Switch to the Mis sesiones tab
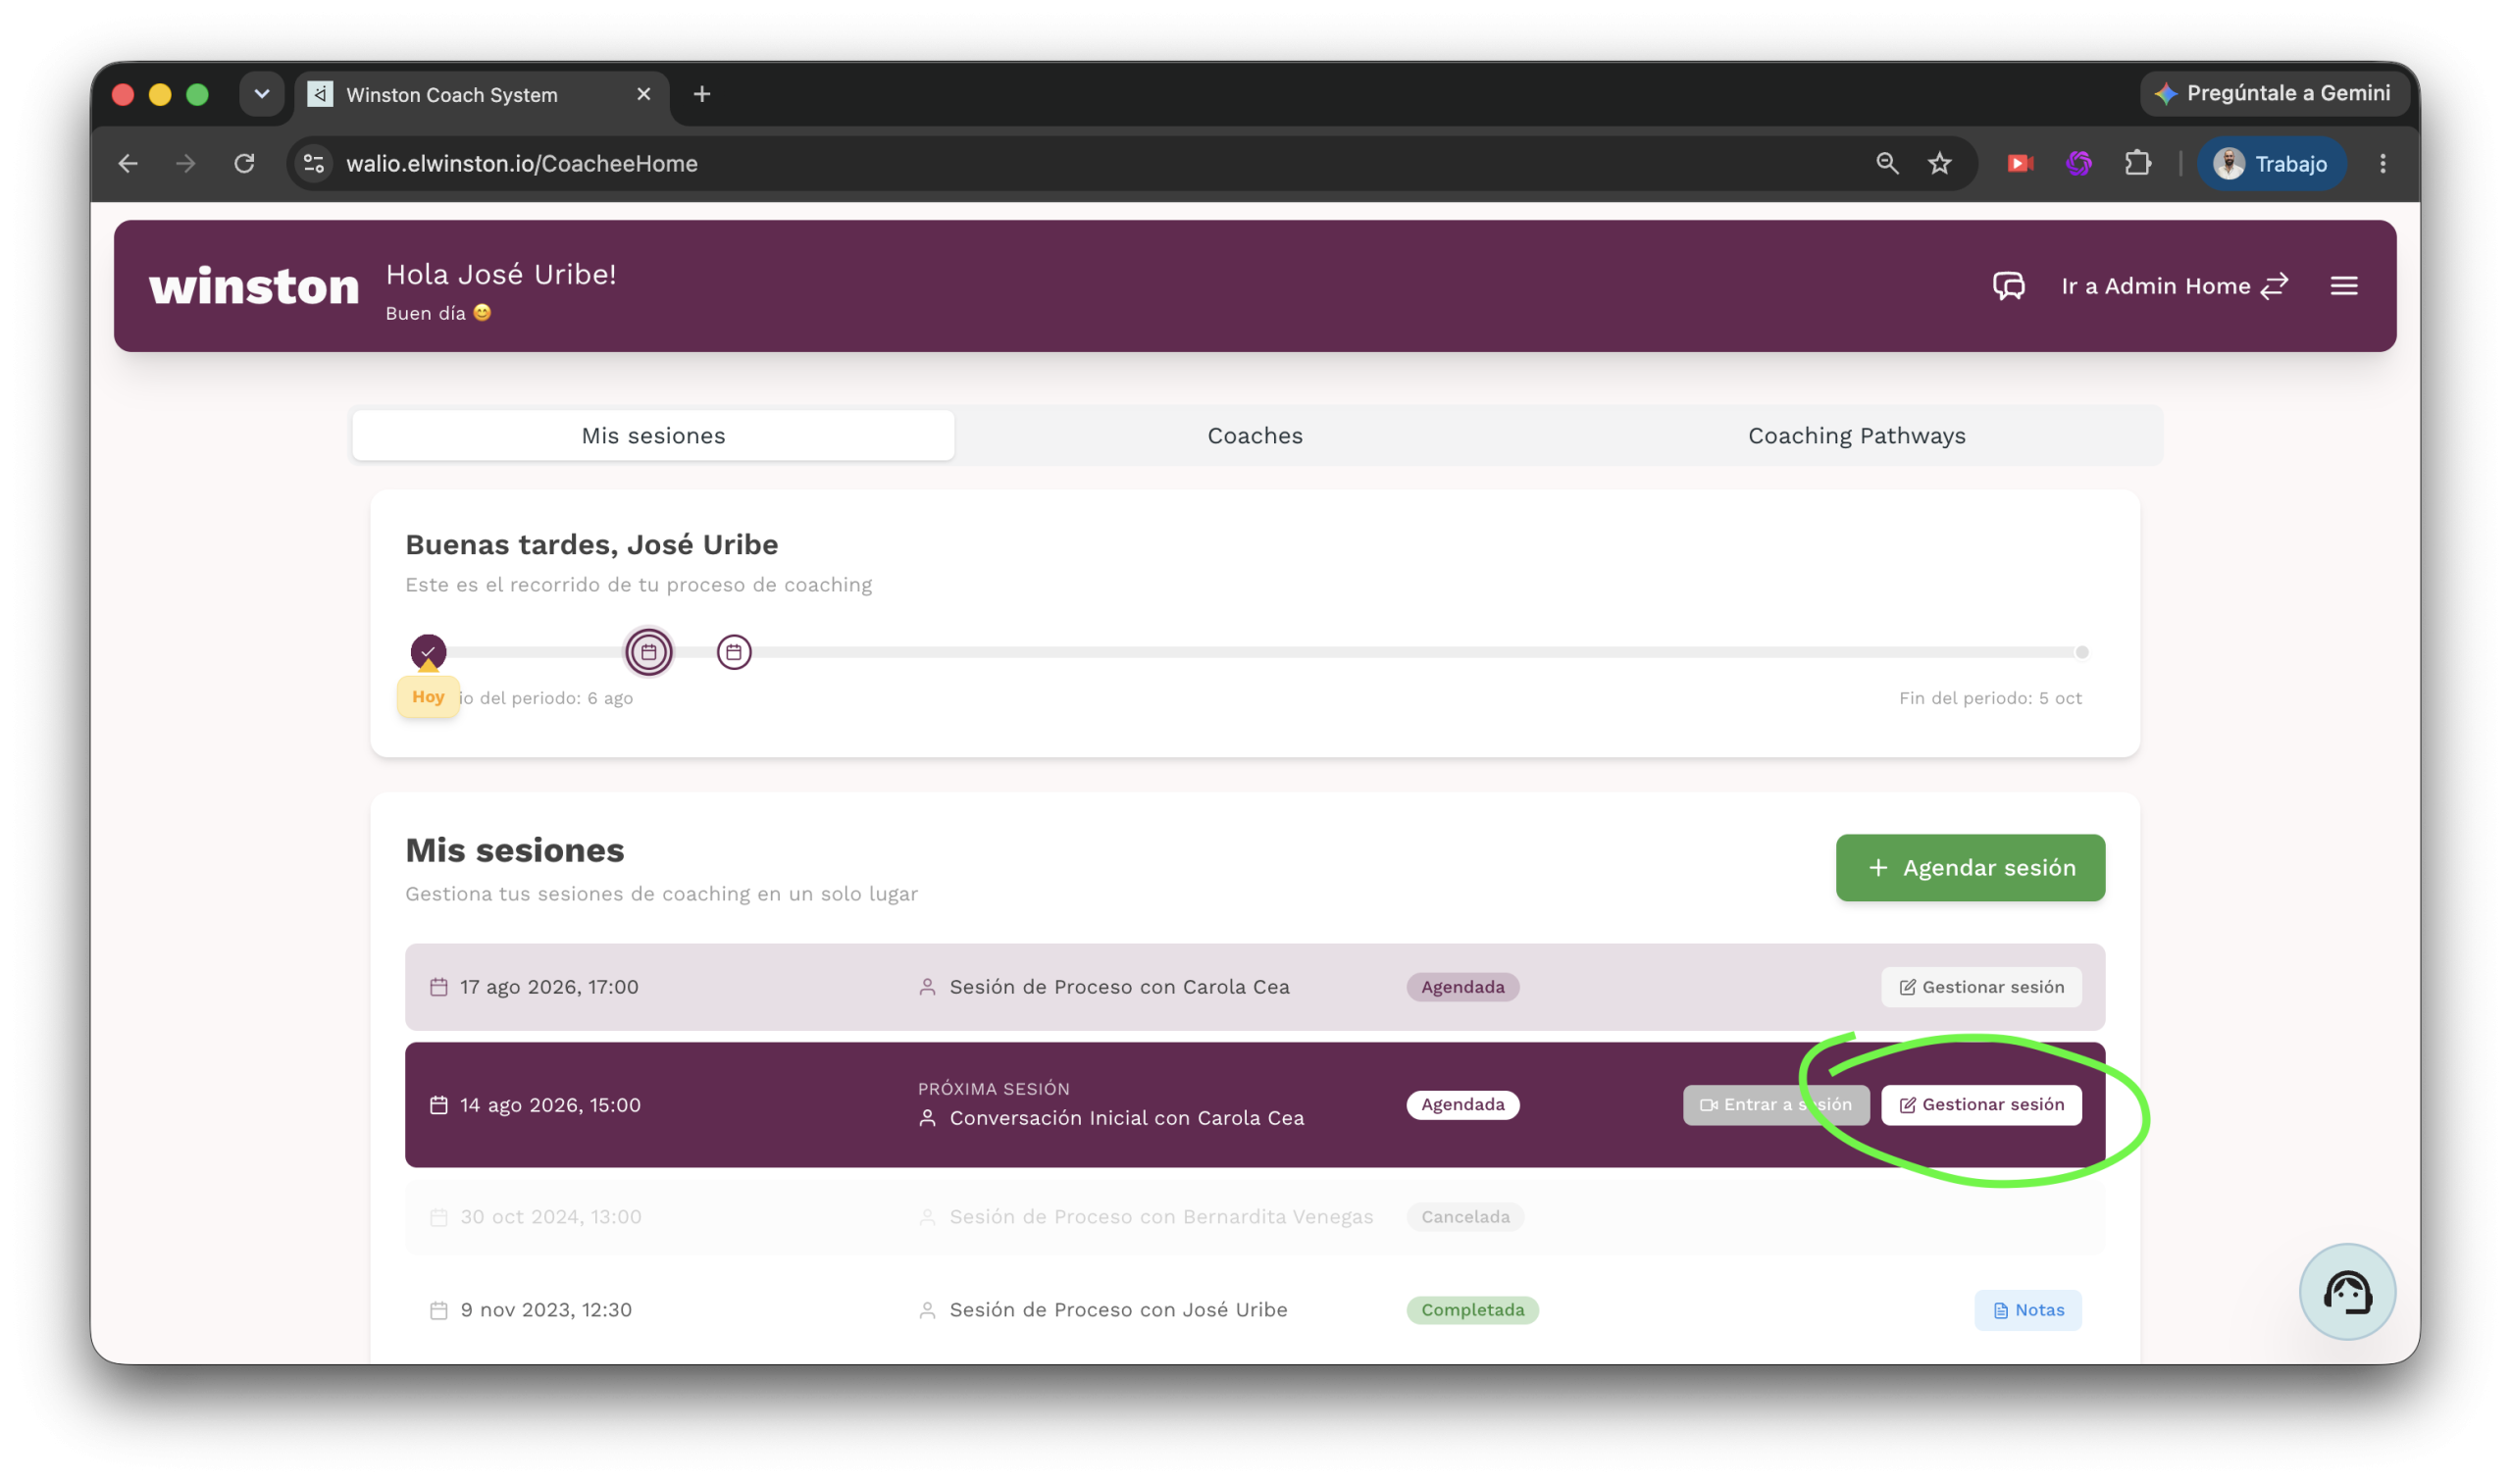 pyautogui.click(x=653, y=436)
